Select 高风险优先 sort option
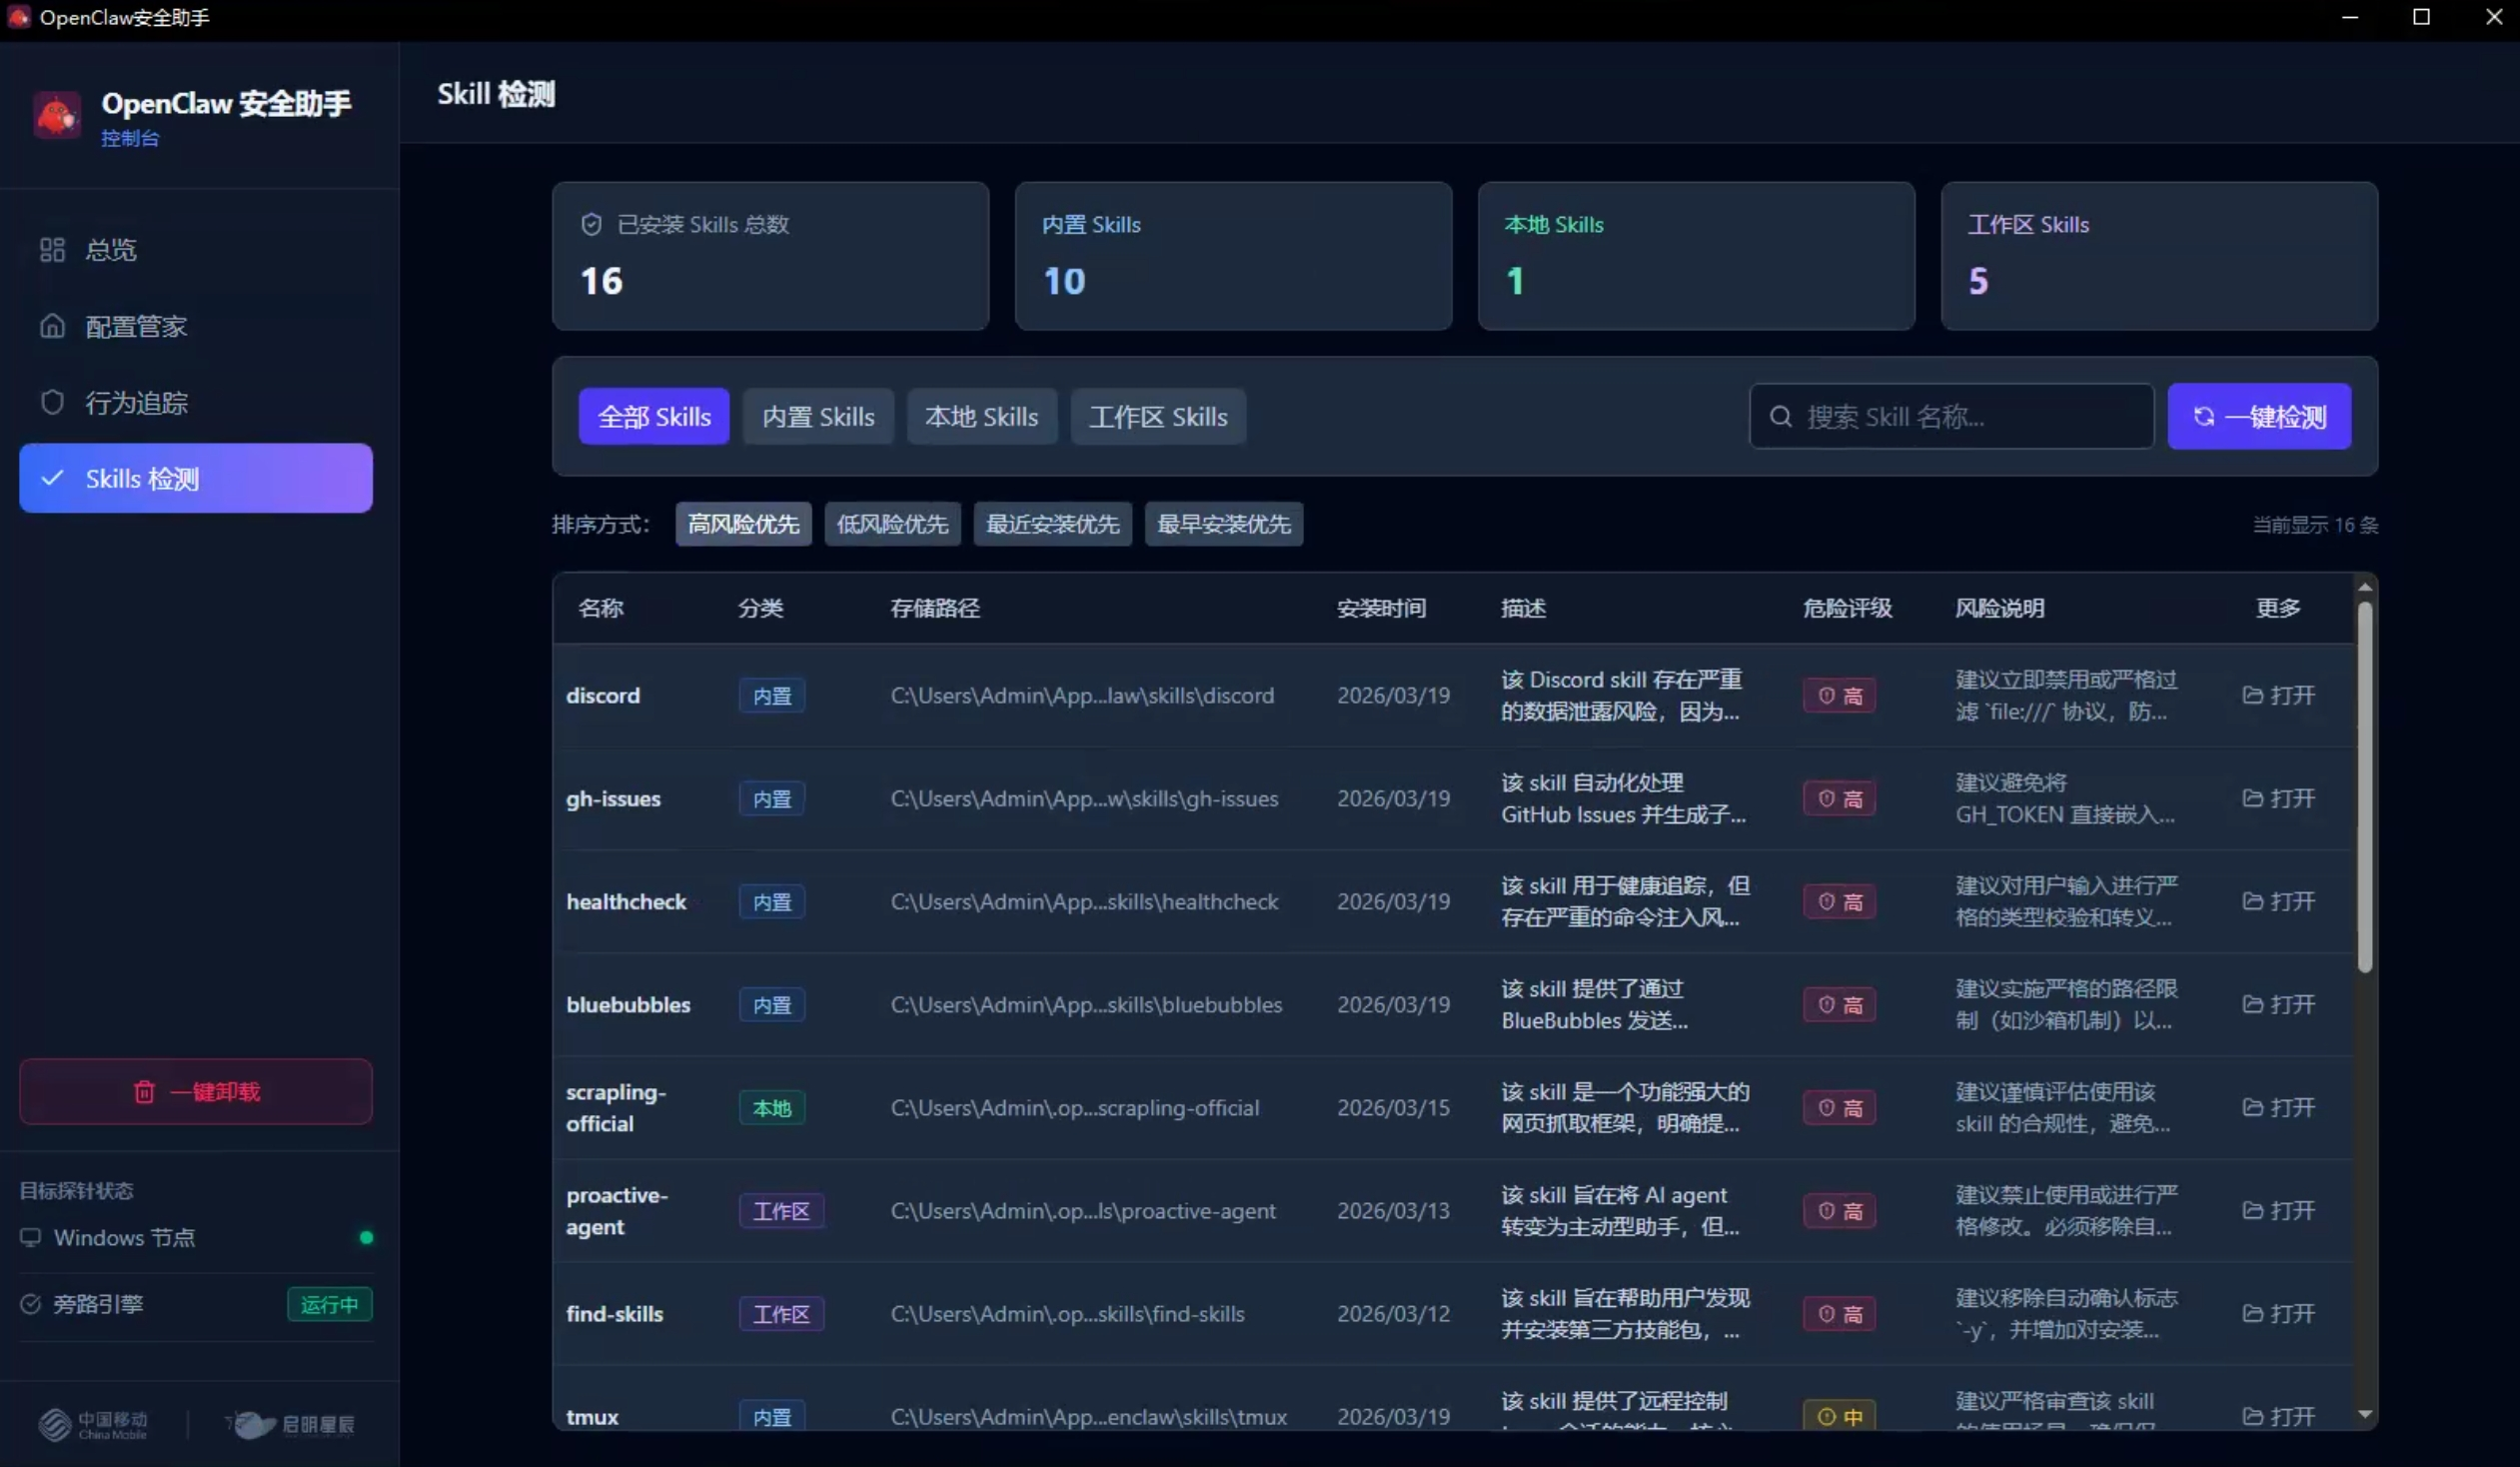This screenshot has width=2520, height=1467. point(743,523)
